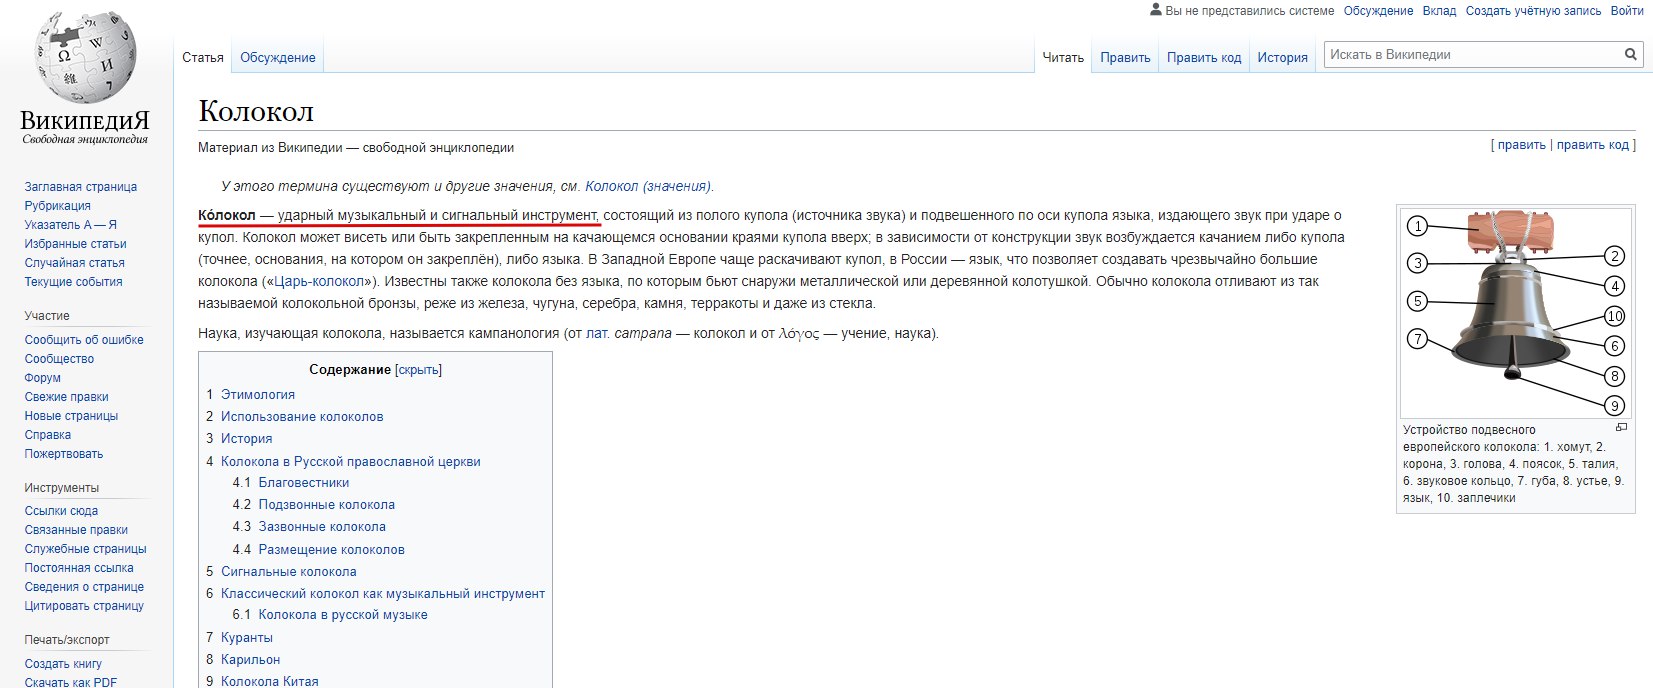Open the Колокол (значения) disambiguation link

[x=648, y=186]
